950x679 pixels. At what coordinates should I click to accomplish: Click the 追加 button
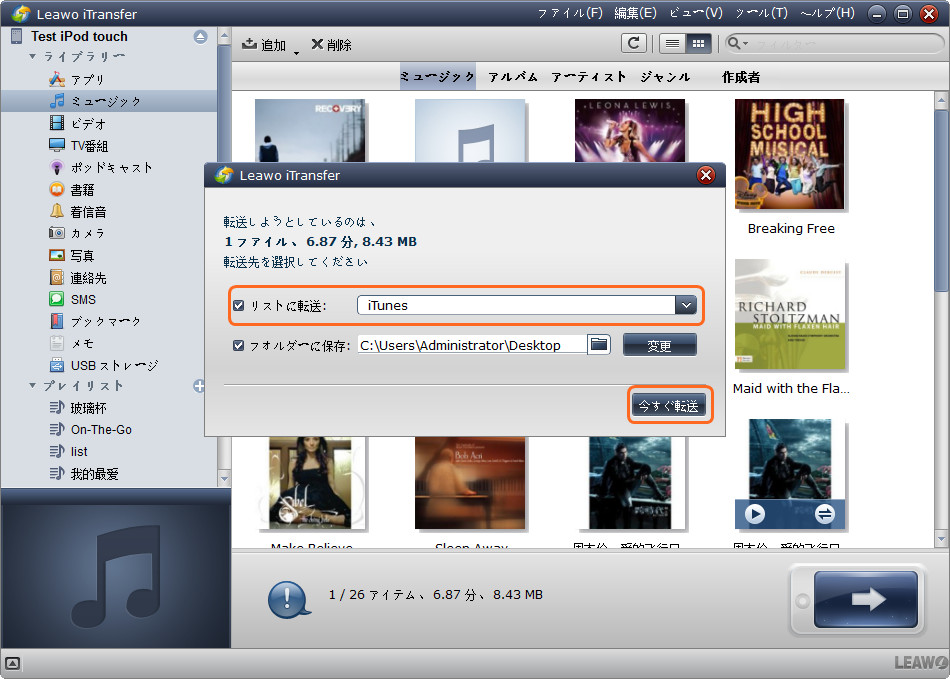[x=264, y=45]
